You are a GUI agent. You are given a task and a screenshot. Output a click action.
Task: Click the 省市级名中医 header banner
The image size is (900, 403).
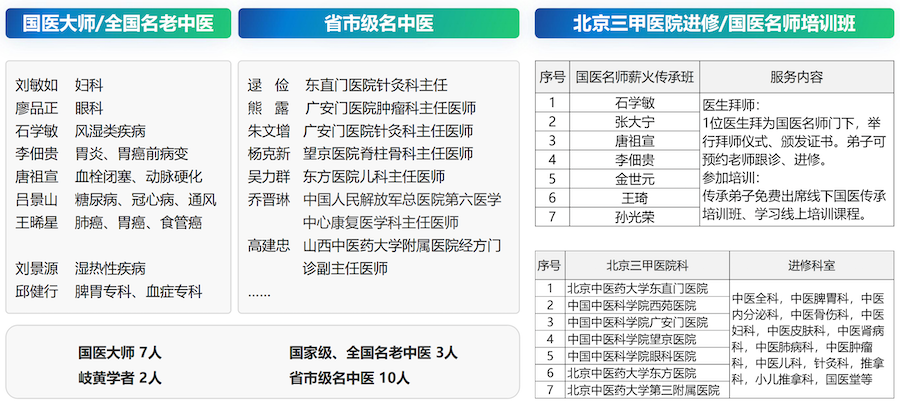click(379, 23)
